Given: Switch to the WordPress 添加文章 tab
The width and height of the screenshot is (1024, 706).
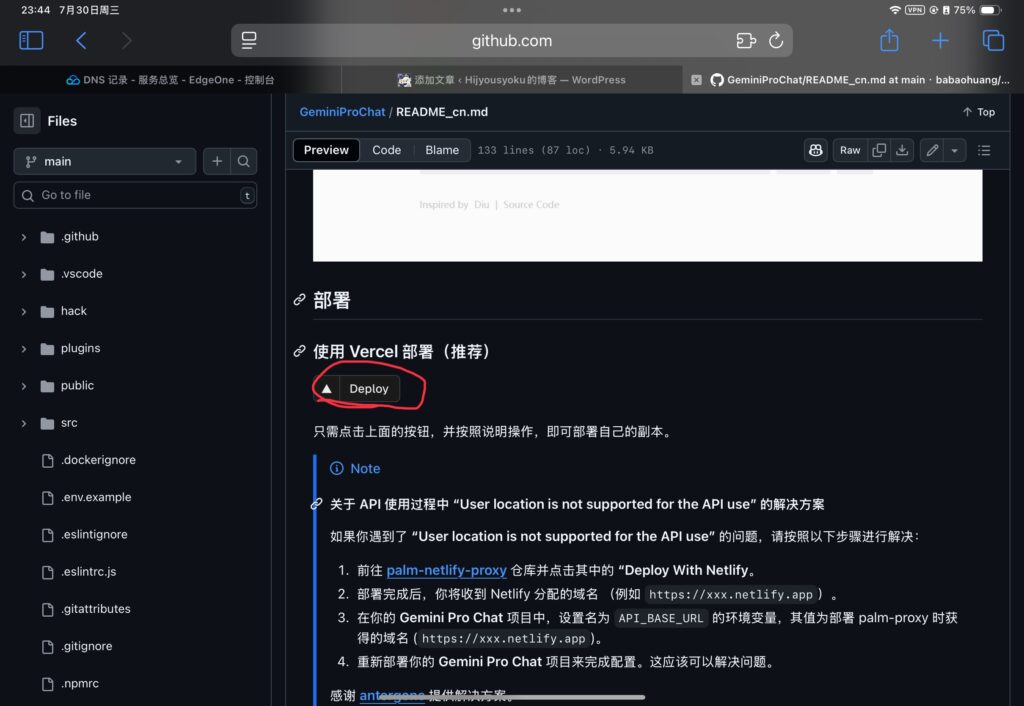Looking at the screenshot, I should (511, 80).
